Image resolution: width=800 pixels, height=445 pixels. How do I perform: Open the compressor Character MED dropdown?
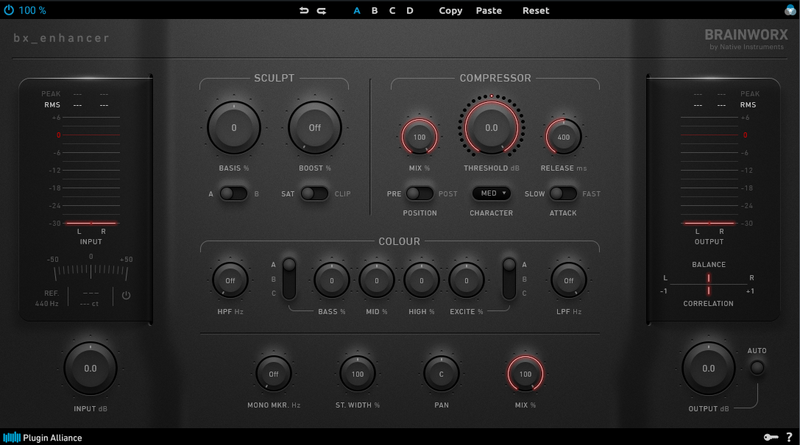pos(491,193)
